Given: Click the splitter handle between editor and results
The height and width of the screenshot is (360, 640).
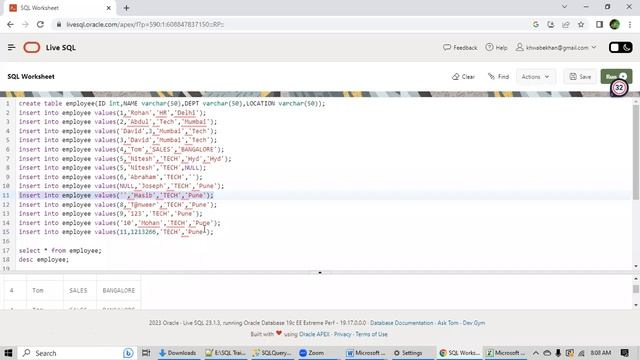Looking at the screenshot, I should click(320, 272).
